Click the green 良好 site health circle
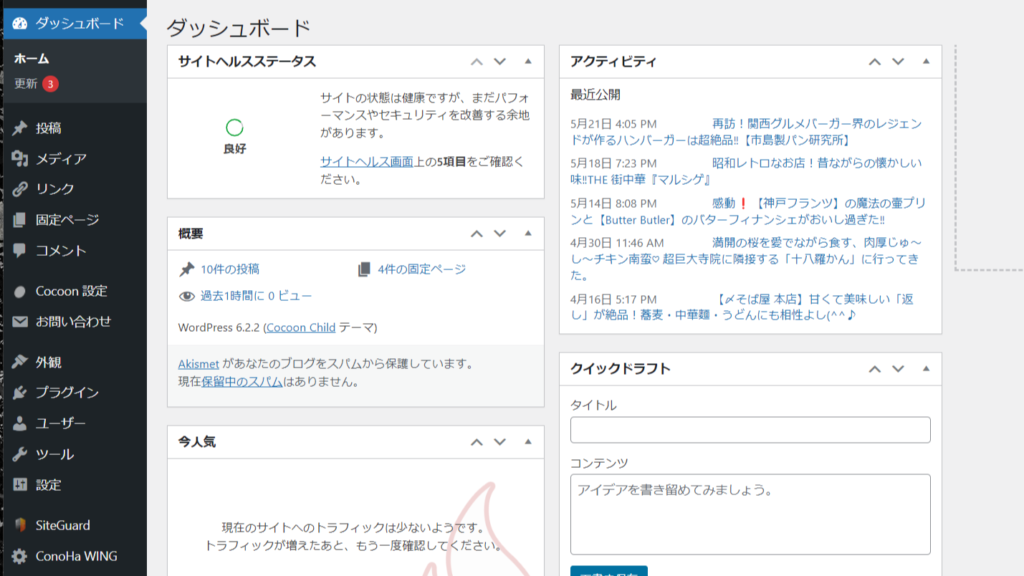The image size is (1024, 576). [x=234, y=127]
